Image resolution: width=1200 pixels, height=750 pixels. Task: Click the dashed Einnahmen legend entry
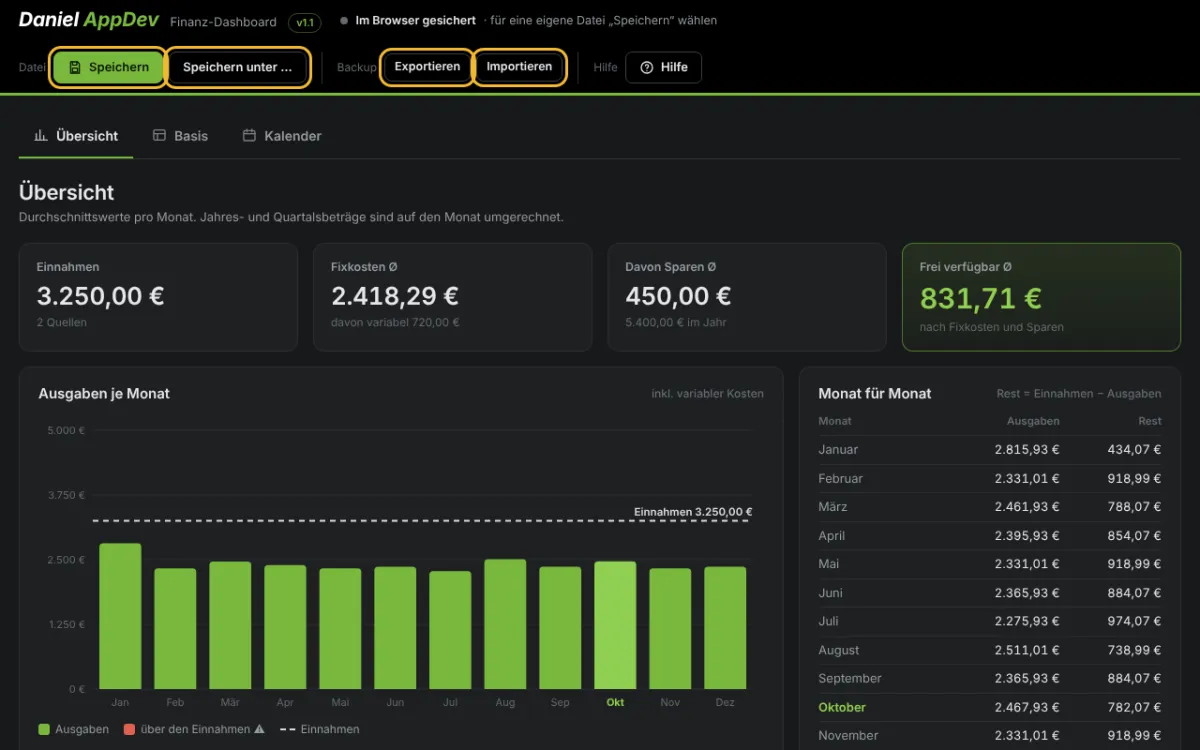point(319,729)
